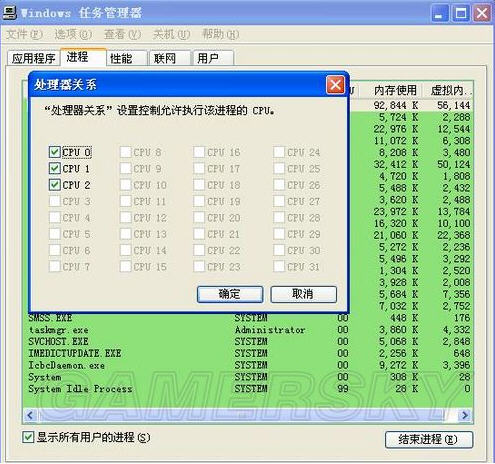Click the right arrow on horizontal scrollbar
Viewport: 495px width, 464px height.
click(465, 415)
